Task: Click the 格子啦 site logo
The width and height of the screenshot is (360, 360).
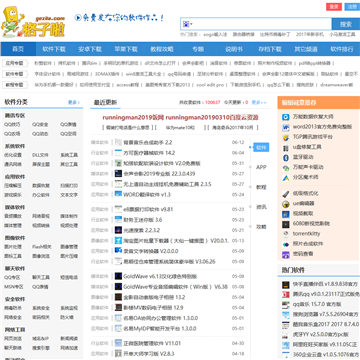Action: point(33,23)
